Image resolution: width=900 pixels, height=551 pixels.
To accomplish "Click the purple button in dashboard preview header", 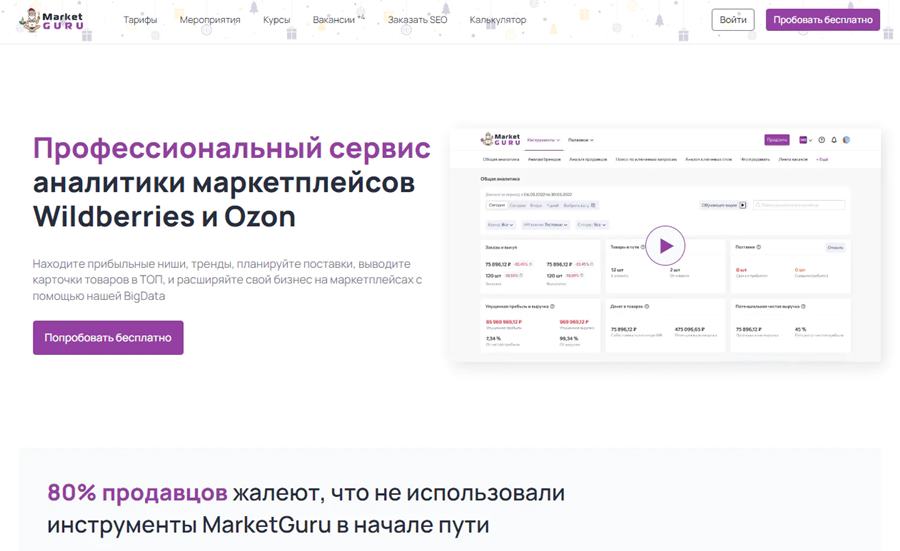I will pos(777,139).
